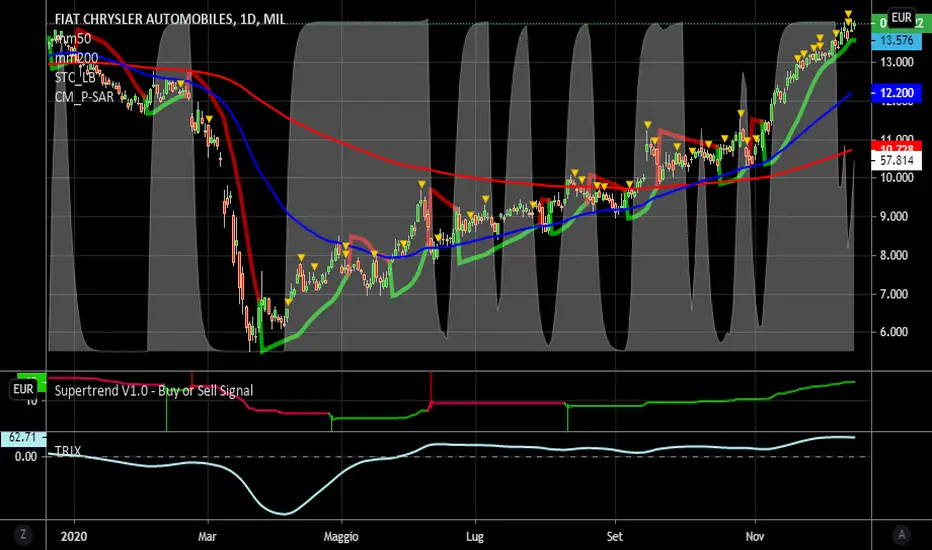The height and width of the screenshot is (550, 932).
Task: Click the Lug label on time axis
Action: 474,536
